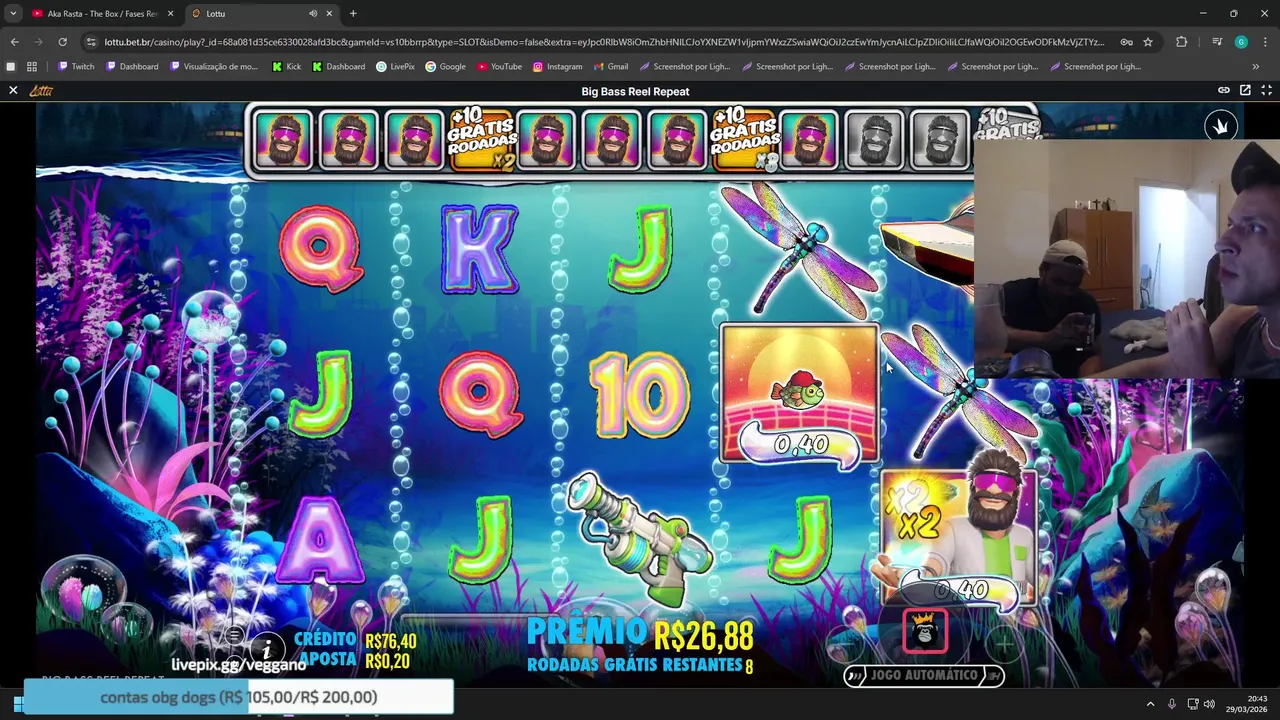Image resolution: width=1280 pixels, height=720 pixels.
Task: Click the circled arrow icon above the webcam
Action: point(1220,125)
